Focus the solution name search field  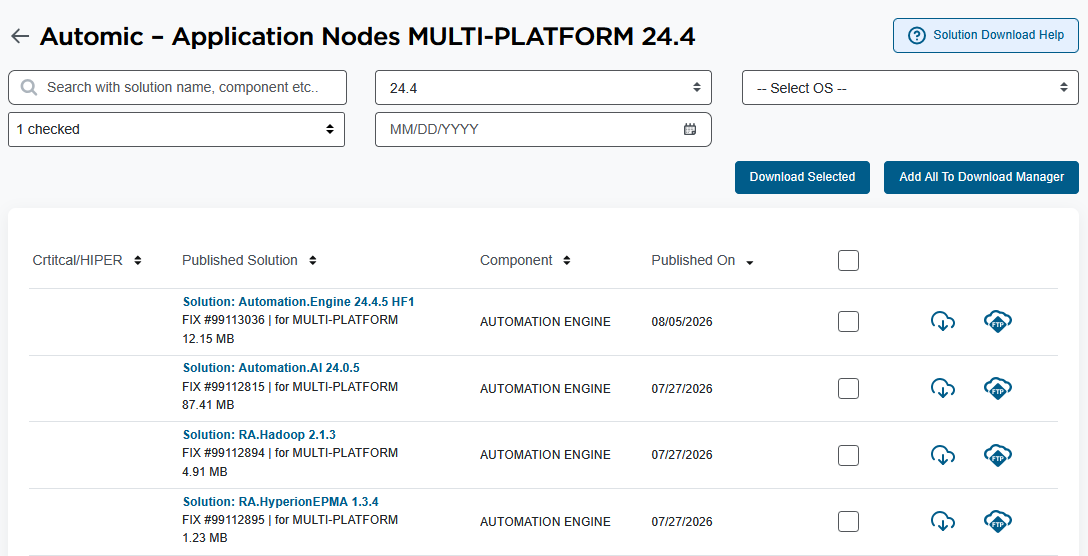(177, 87)
